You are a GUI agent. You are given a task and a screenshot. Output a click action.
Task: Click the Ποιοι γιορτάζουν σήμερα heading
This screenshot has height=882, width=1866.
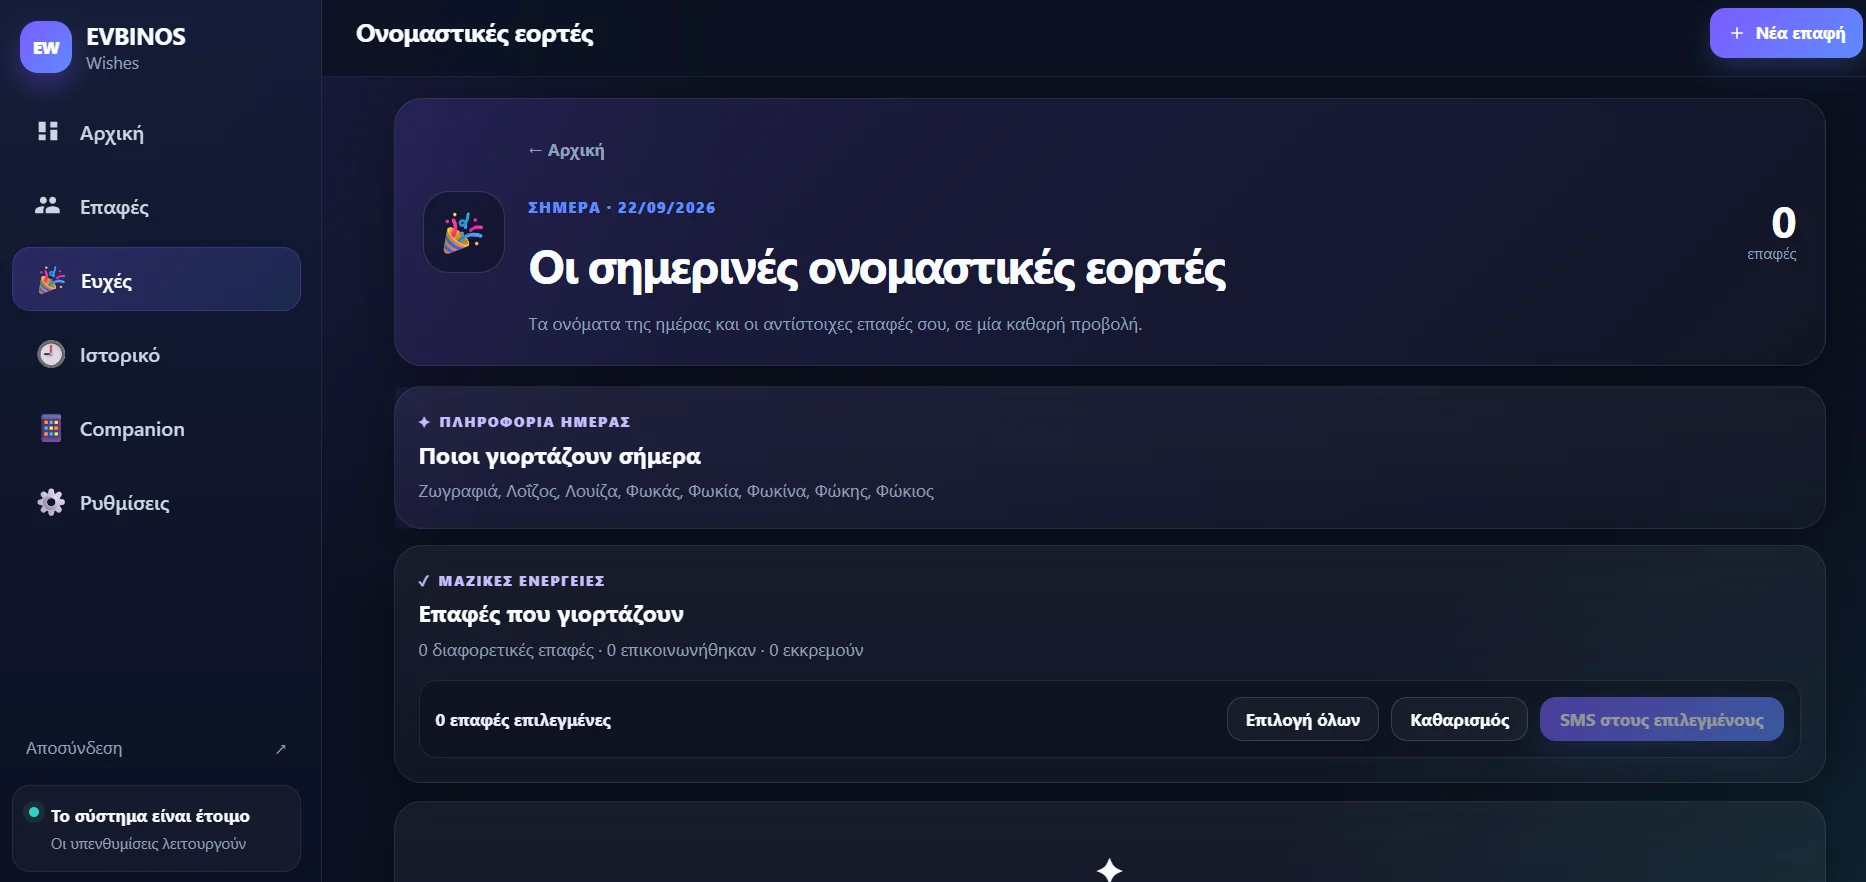click(x=559, y=456)
